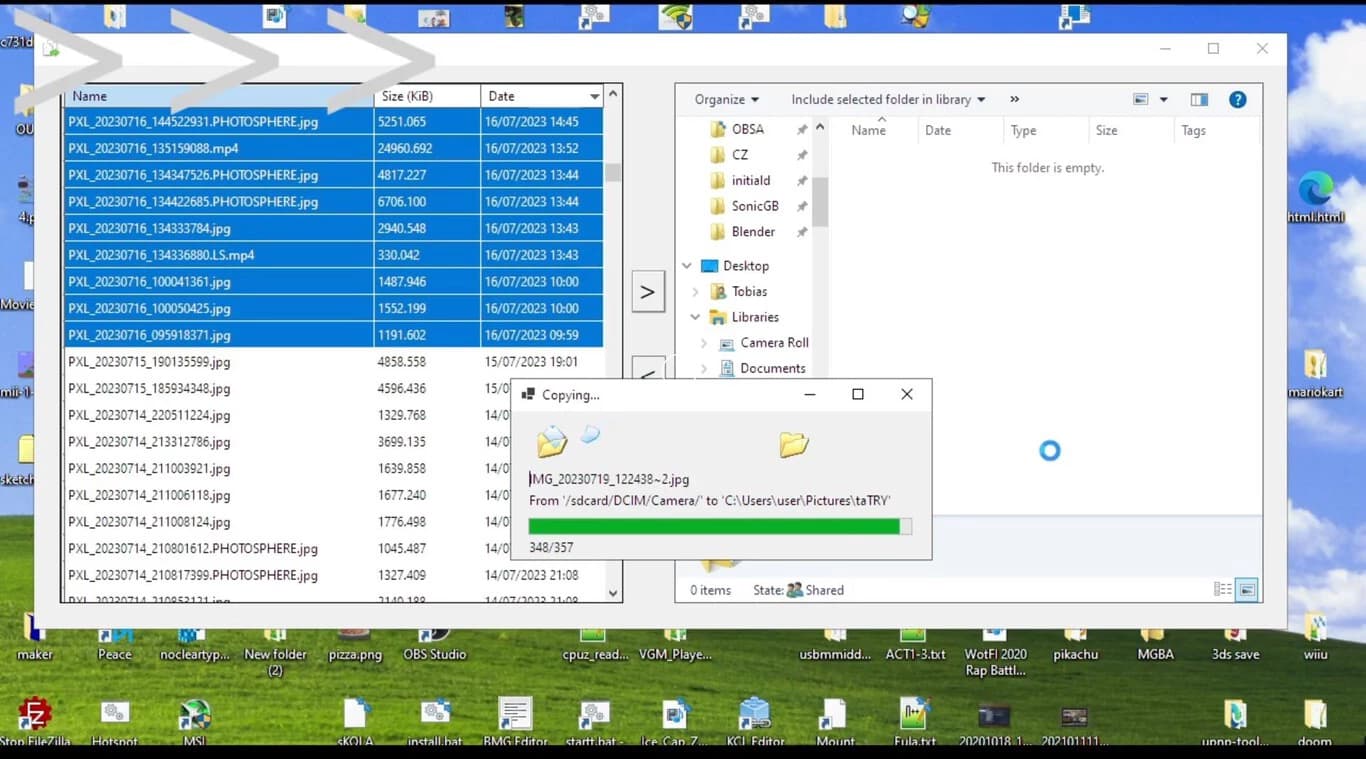This screenshot has width=1366, height=759.
Task: Expand the Documents tree node
Action: coord(704,368)
